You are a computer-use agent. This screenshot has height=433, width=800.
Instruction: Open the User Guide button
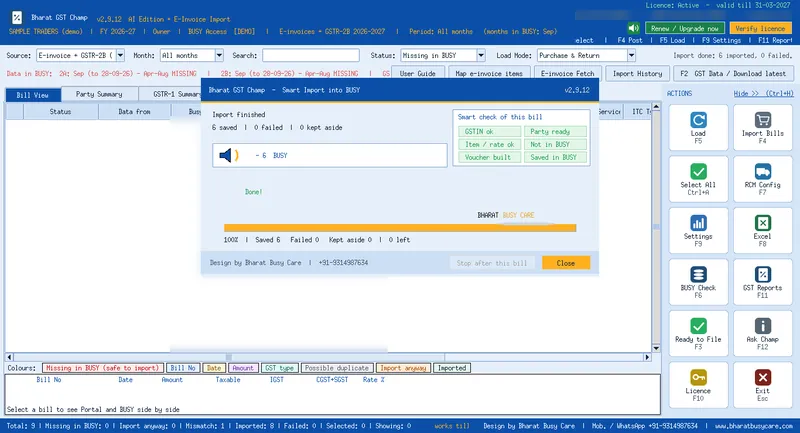417,73
